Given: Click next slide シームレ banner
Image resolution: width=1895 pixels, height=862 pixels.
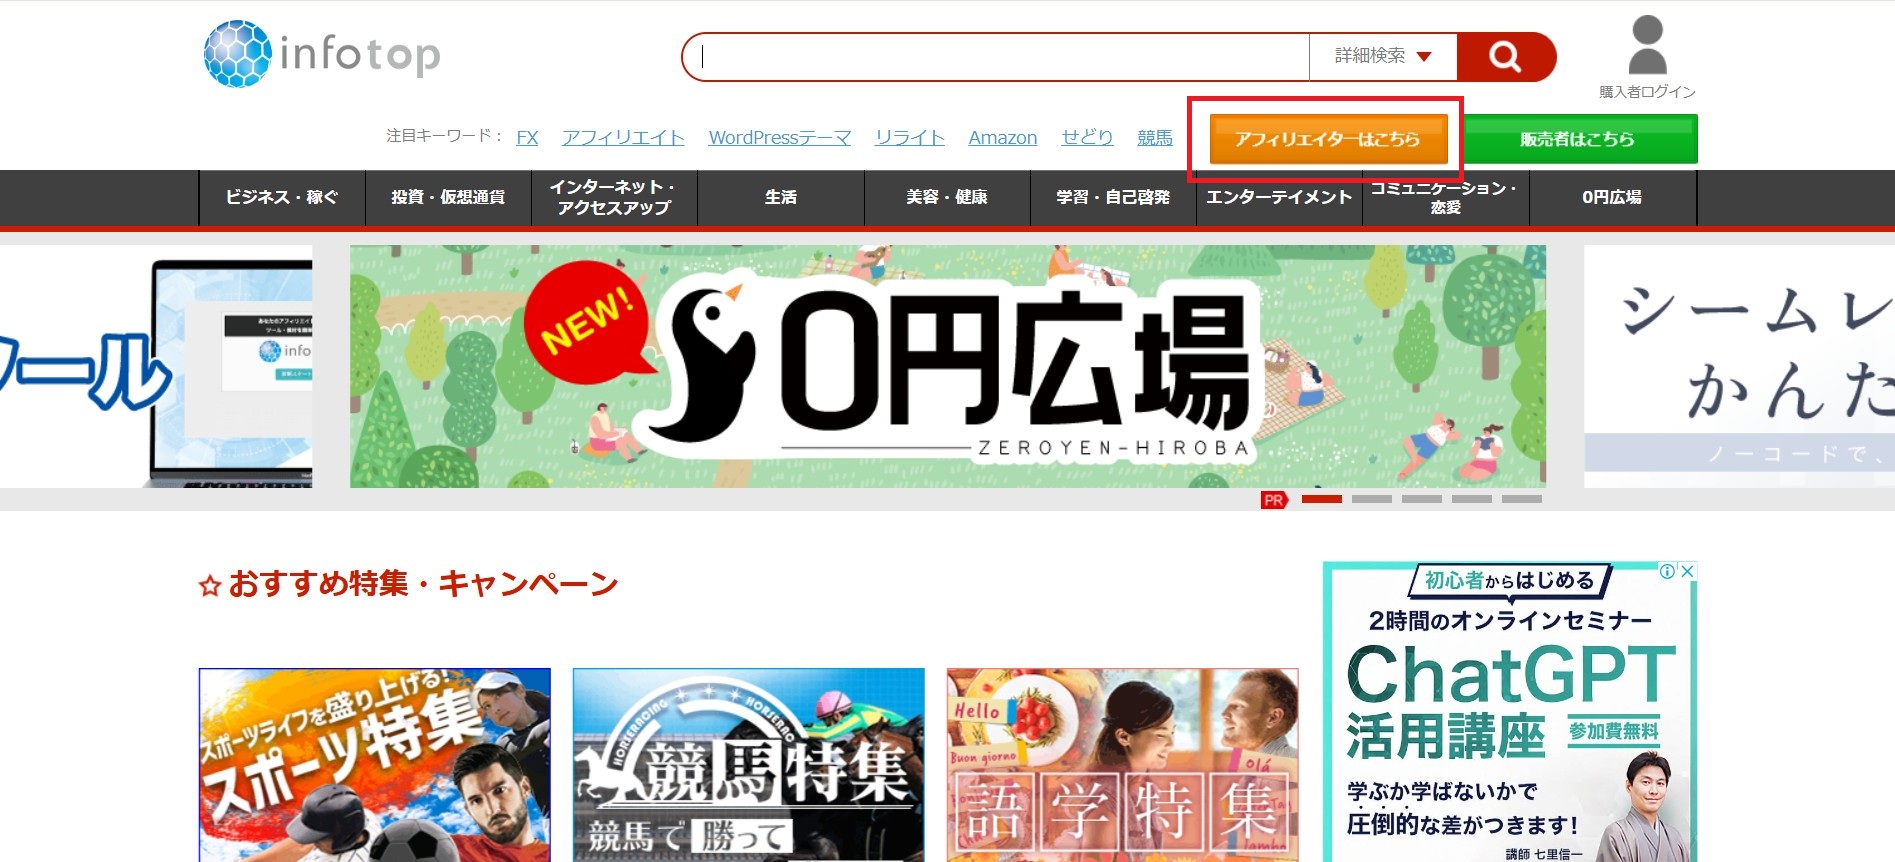Looking at the screenshot, I should point(1739,366).
